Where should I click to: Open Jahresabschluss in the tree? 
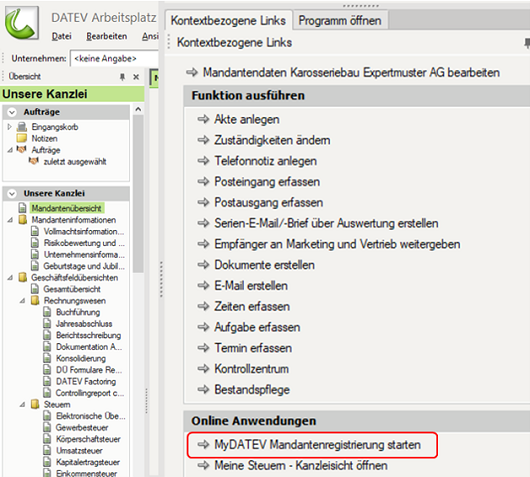click(84, 324)
